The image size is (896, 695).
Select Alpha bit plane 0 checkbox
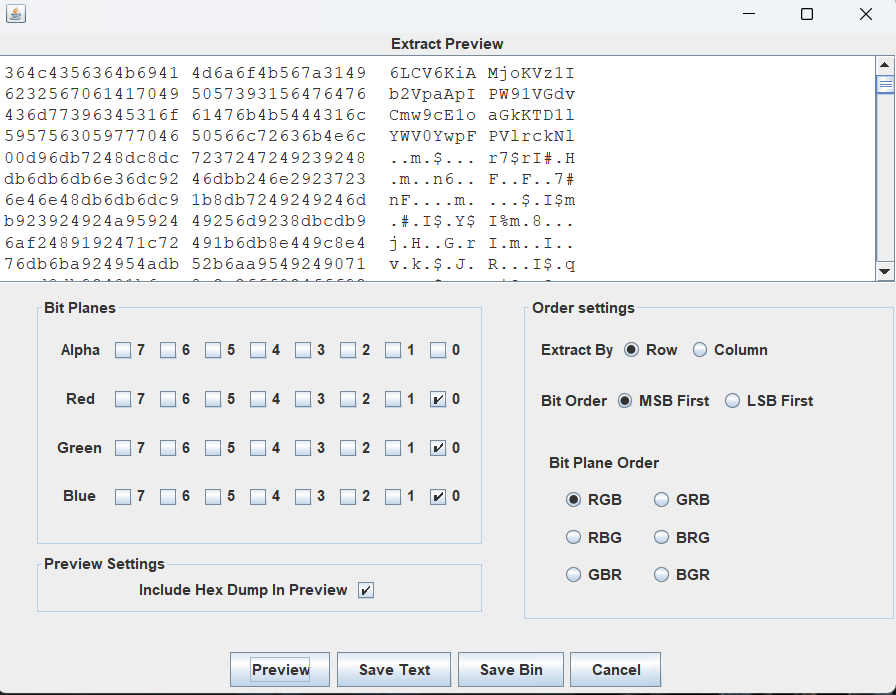pyautogui.click(x=438, y=350)
